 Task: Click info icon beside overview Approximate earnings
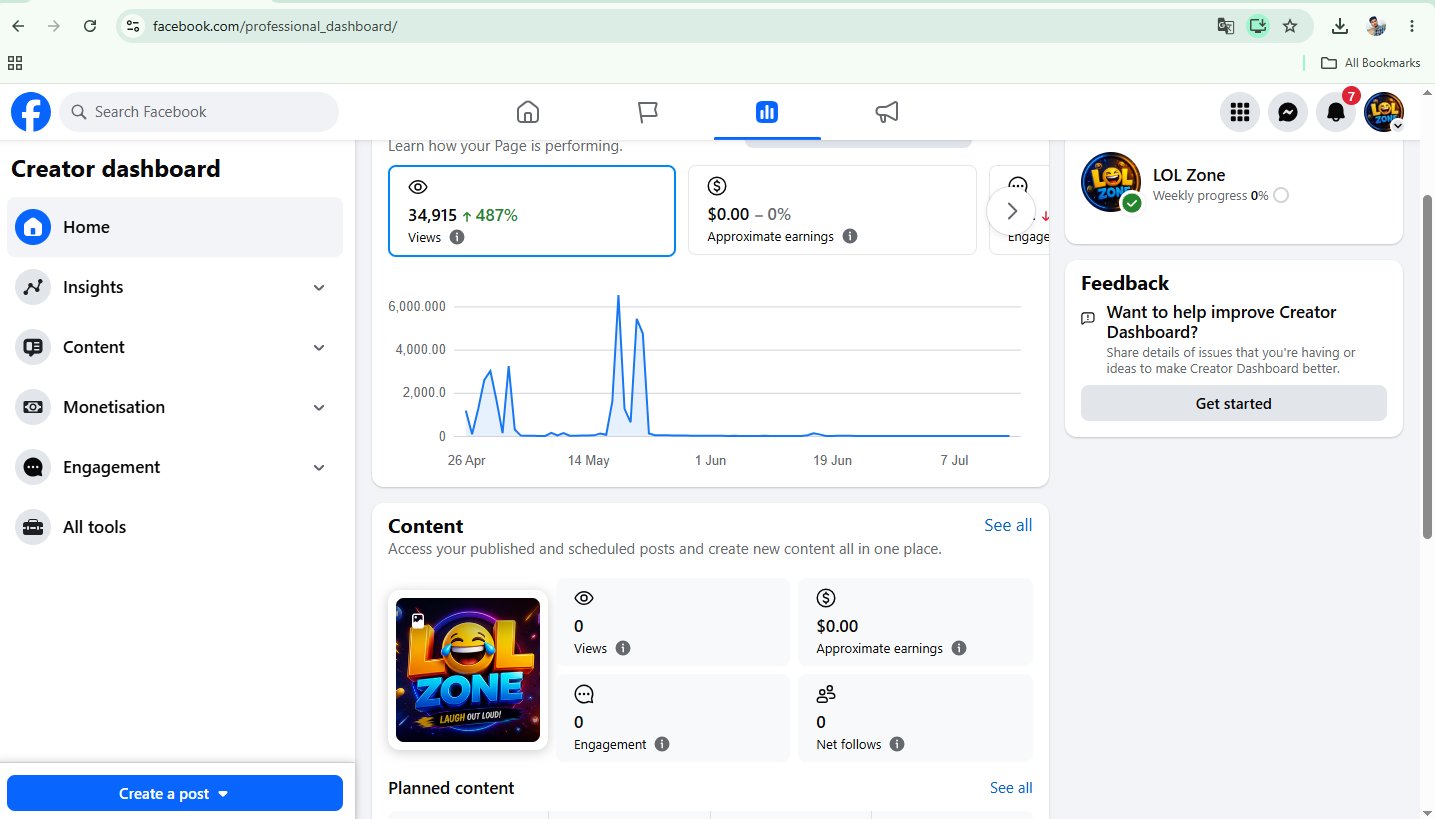(850, 236)
